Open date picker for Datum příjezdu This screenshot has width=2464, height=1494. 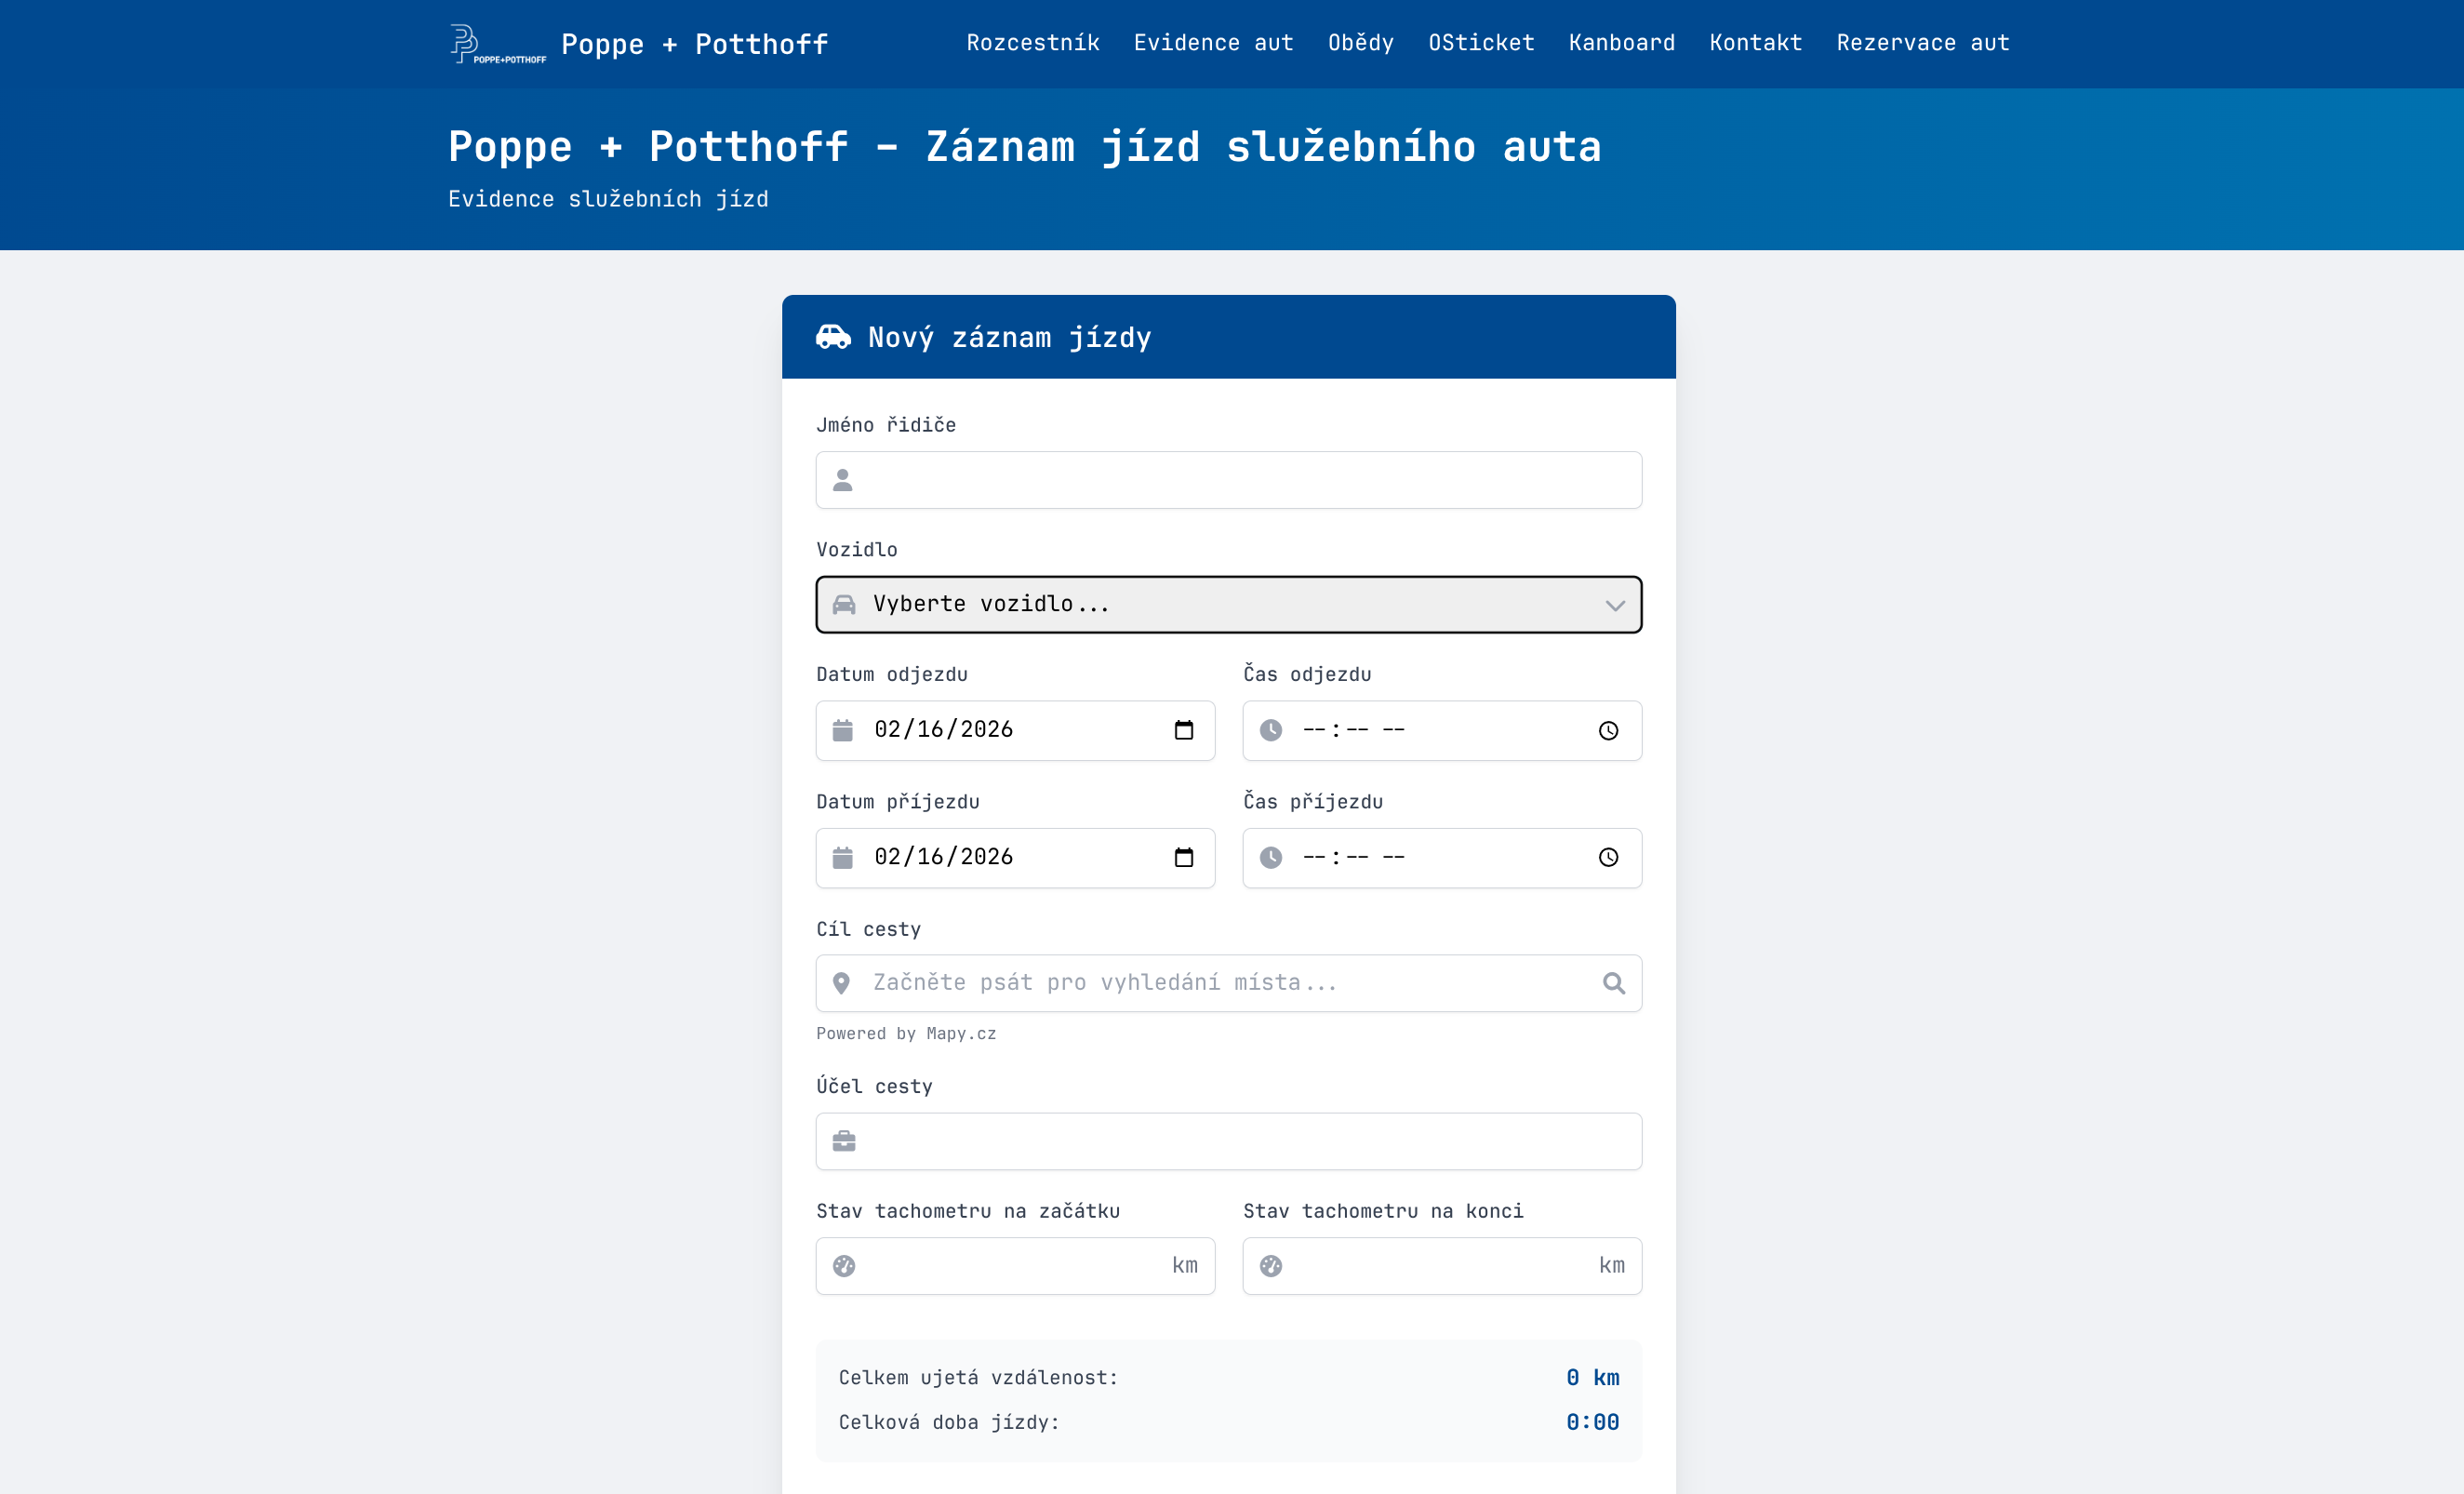1184,857
